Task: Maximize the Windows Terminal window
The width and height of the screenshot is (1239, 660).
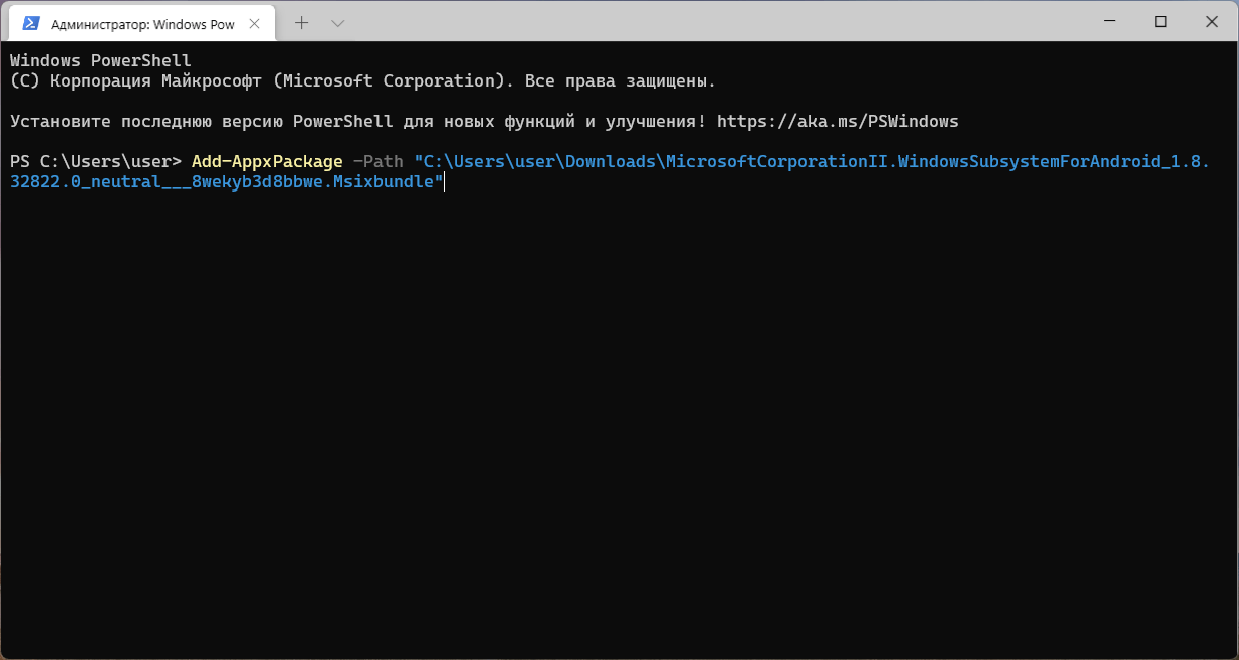Action: point(1161,21)
